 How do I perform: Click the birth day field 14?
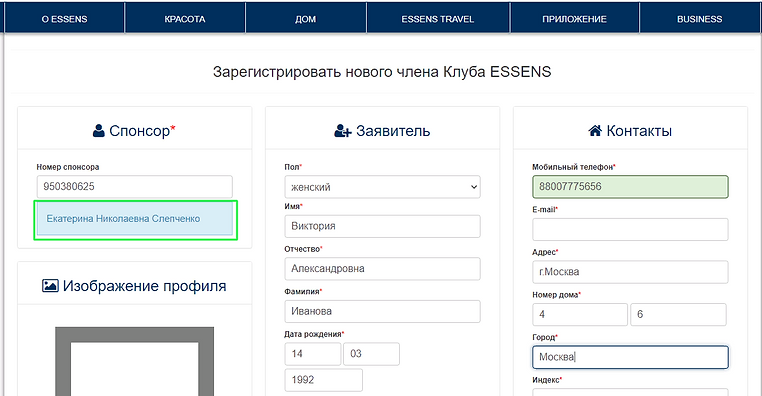312,354
